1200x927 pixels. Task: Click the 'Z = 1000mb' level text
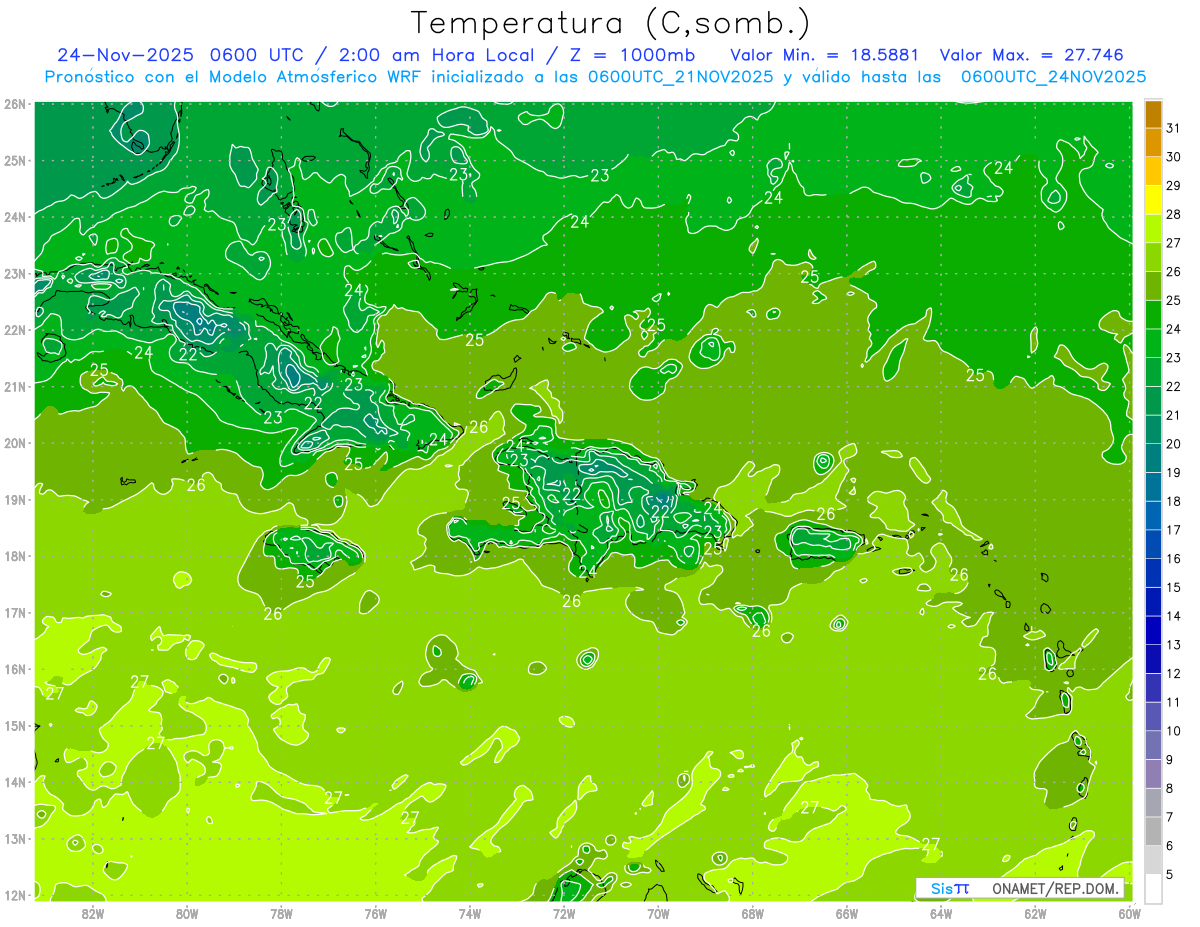pyautogui.click(x=632, y=55)
